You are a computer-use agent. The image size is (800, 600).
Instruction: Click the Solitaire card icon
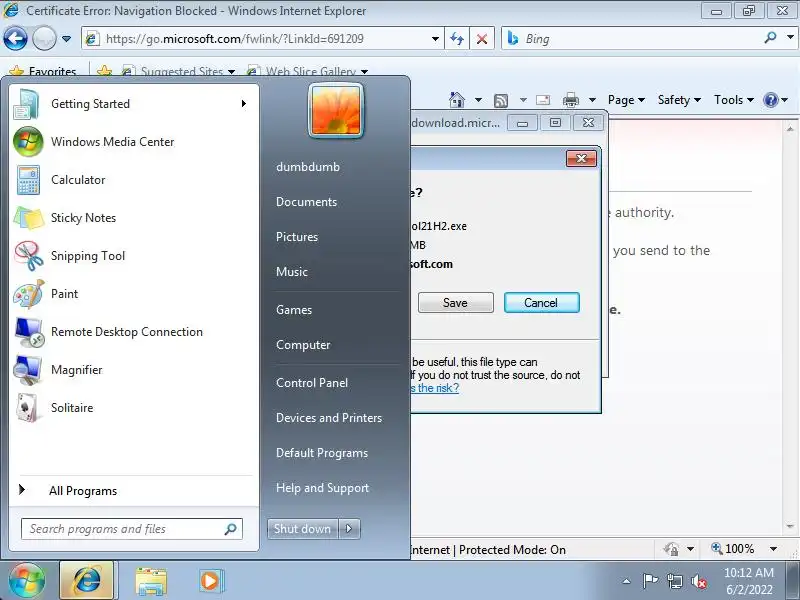(x=27, y=408)
